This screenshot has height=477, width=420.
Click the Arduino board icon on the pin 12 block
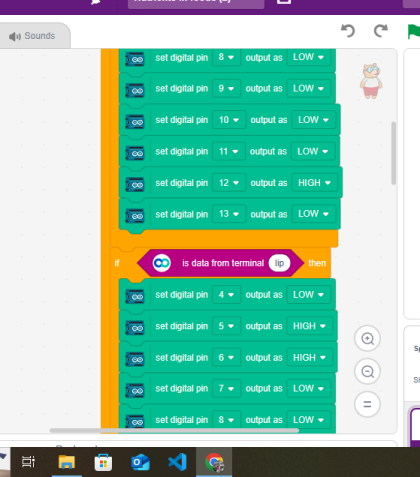[135, 184]
